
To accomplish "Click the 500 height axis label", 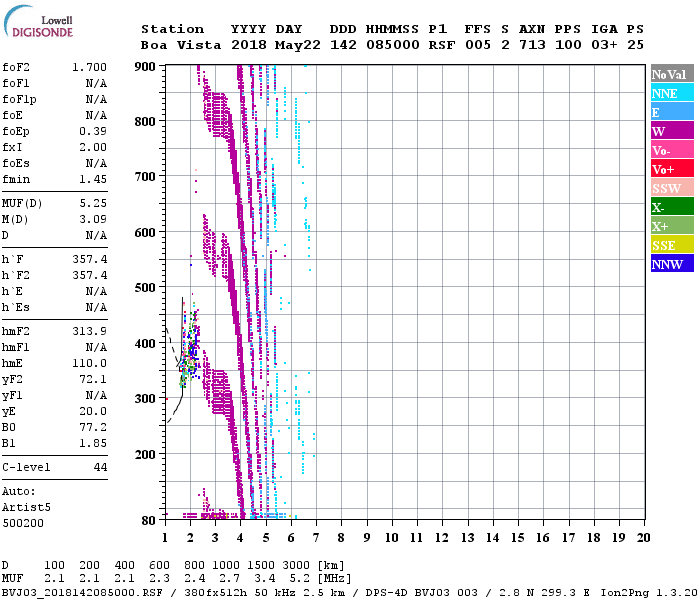I will coord(145,287).
